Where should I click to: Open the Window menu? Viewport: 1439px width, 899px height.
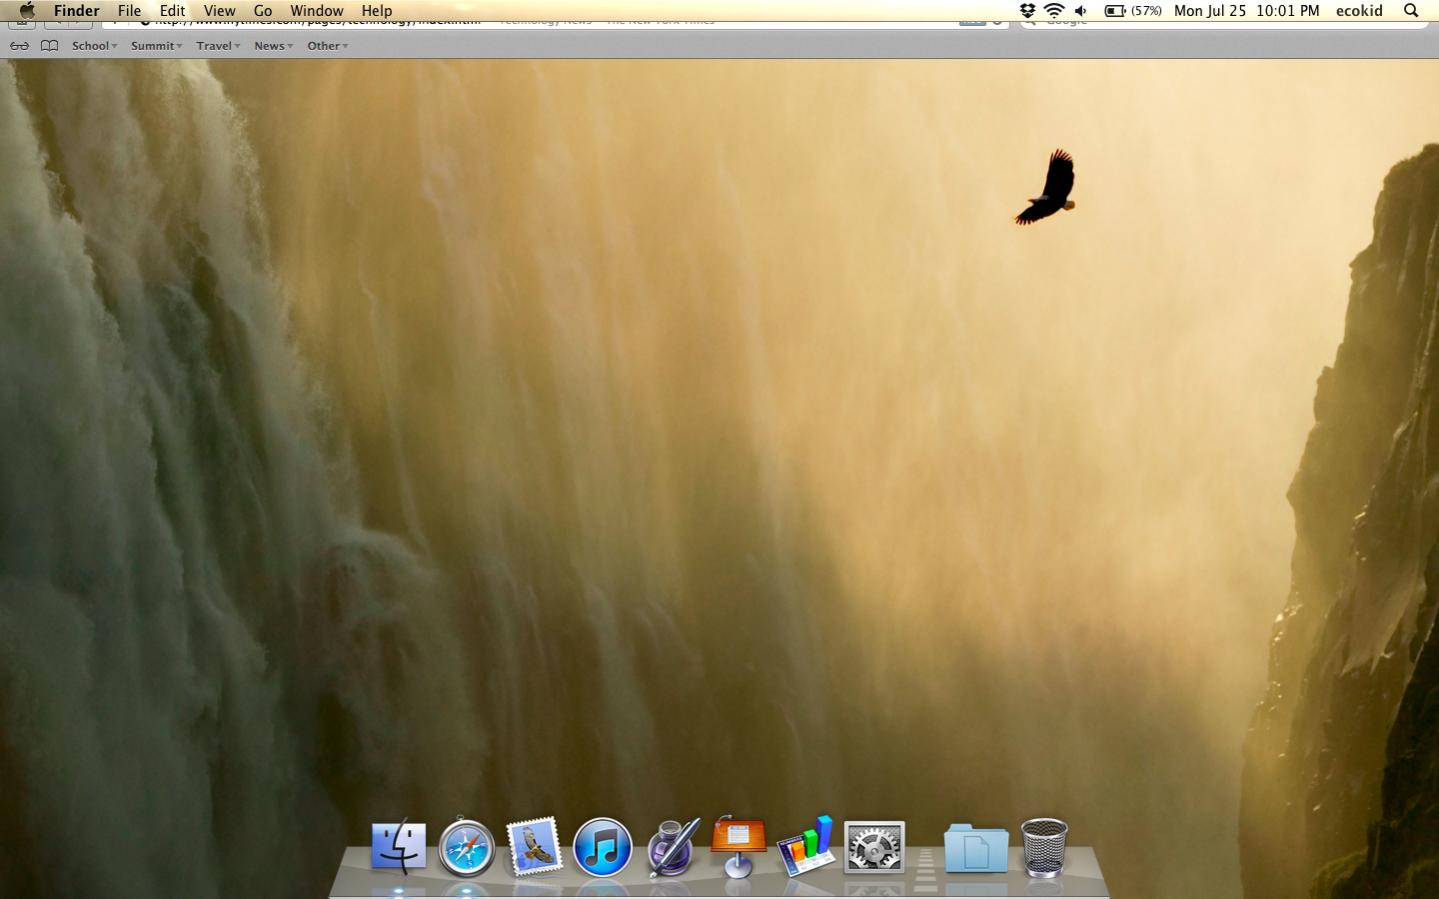pos(316,10)
